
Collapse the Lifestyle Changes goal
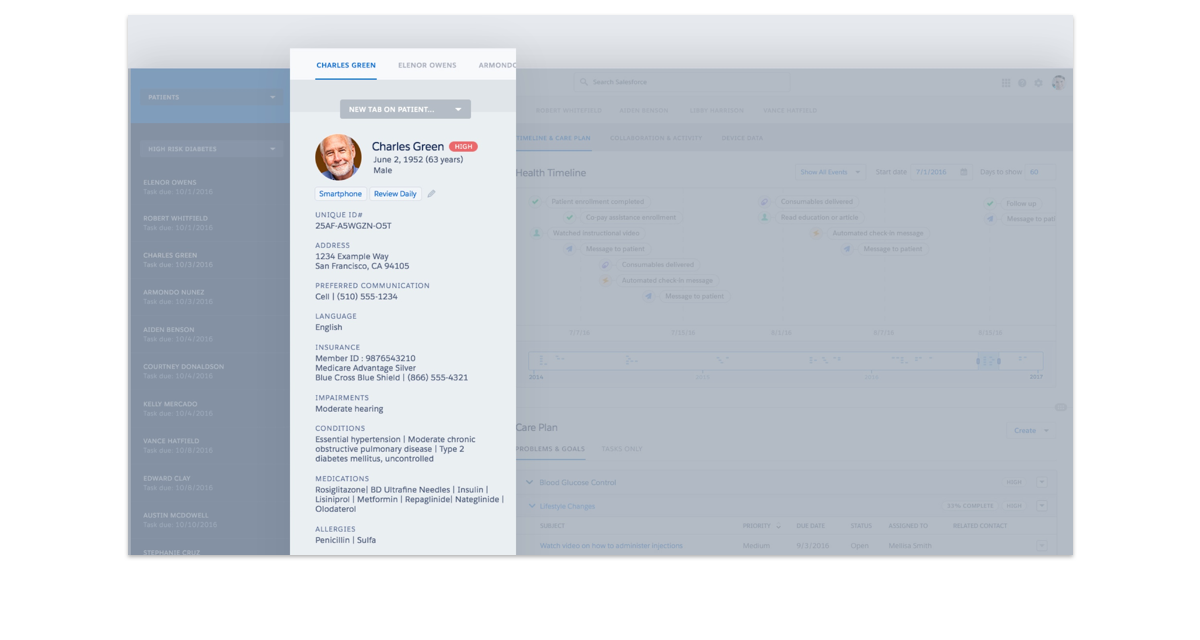[532, 506]
